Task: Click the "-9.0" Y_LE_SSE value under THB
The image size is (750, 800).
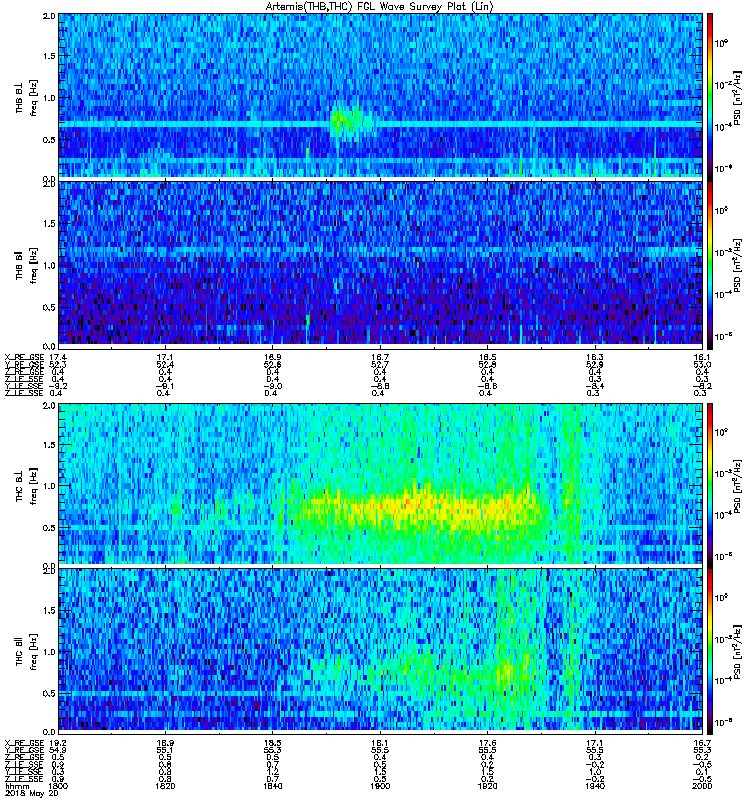Action: pos(272,386)
